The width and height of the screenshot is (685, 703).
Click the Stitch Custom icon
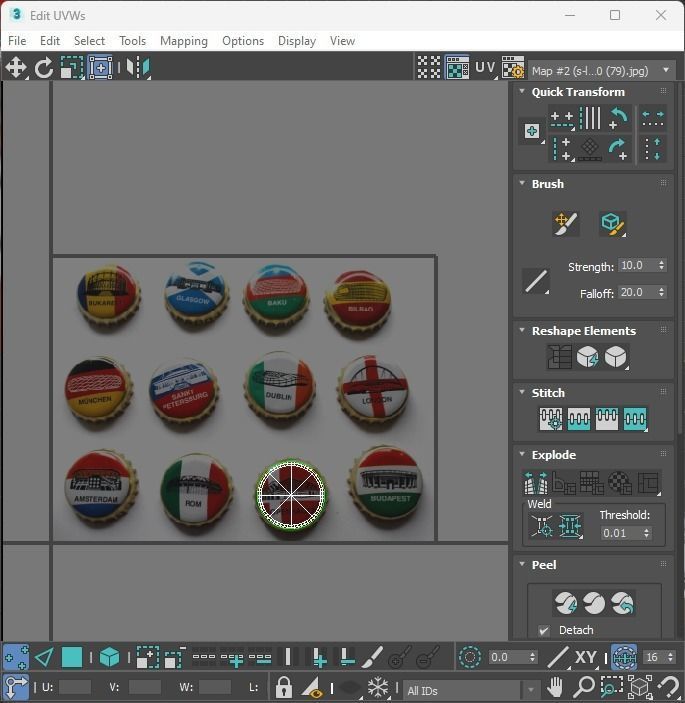[635, 419]
